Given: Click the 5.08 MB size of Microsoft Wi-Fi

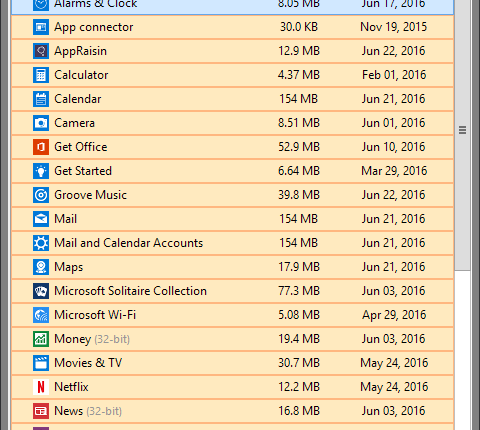Looking at the screenshot, I should (x=299, y=315).
